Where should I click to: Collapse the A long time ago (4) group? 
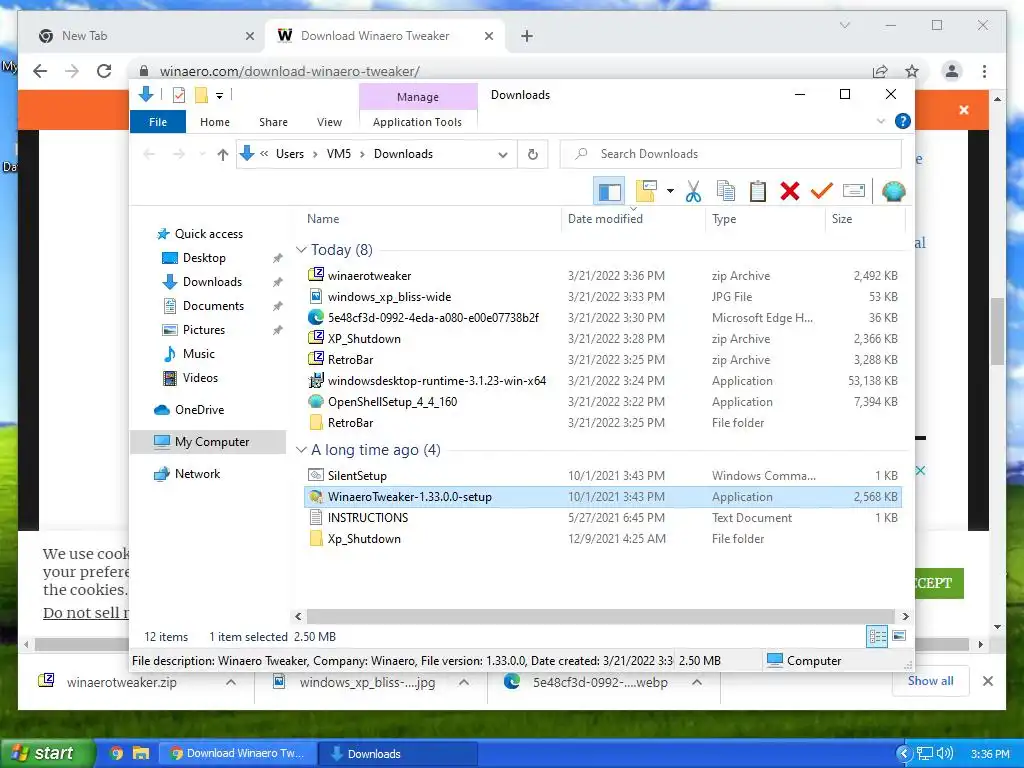[x=301, y=450]
